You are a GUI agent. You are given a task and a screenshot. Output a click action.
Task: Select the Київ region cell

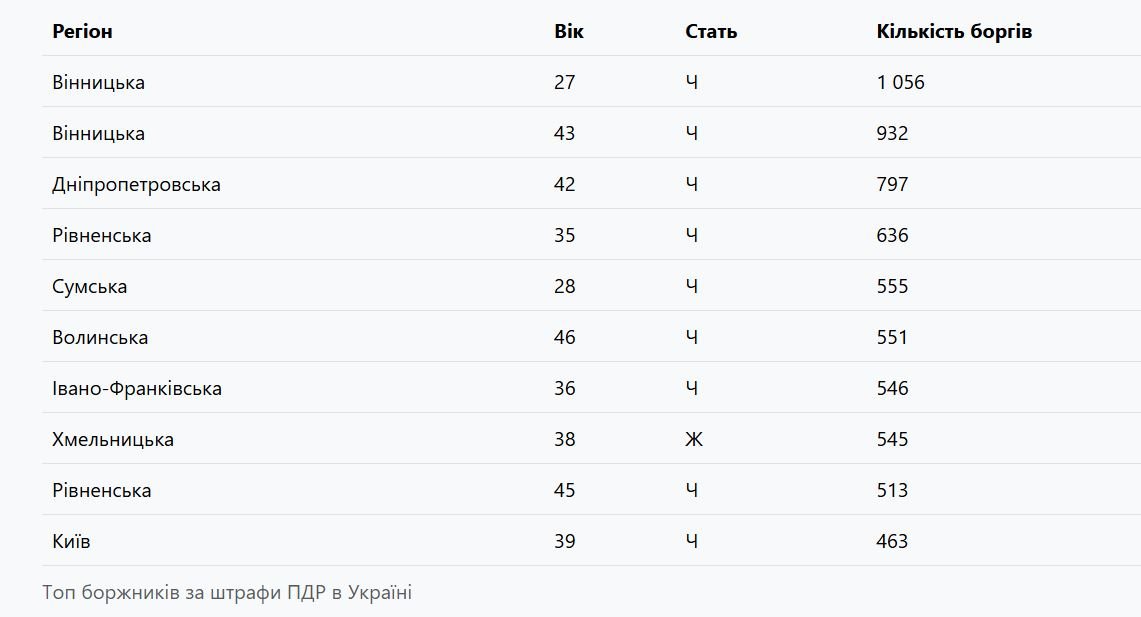[72, 542]
